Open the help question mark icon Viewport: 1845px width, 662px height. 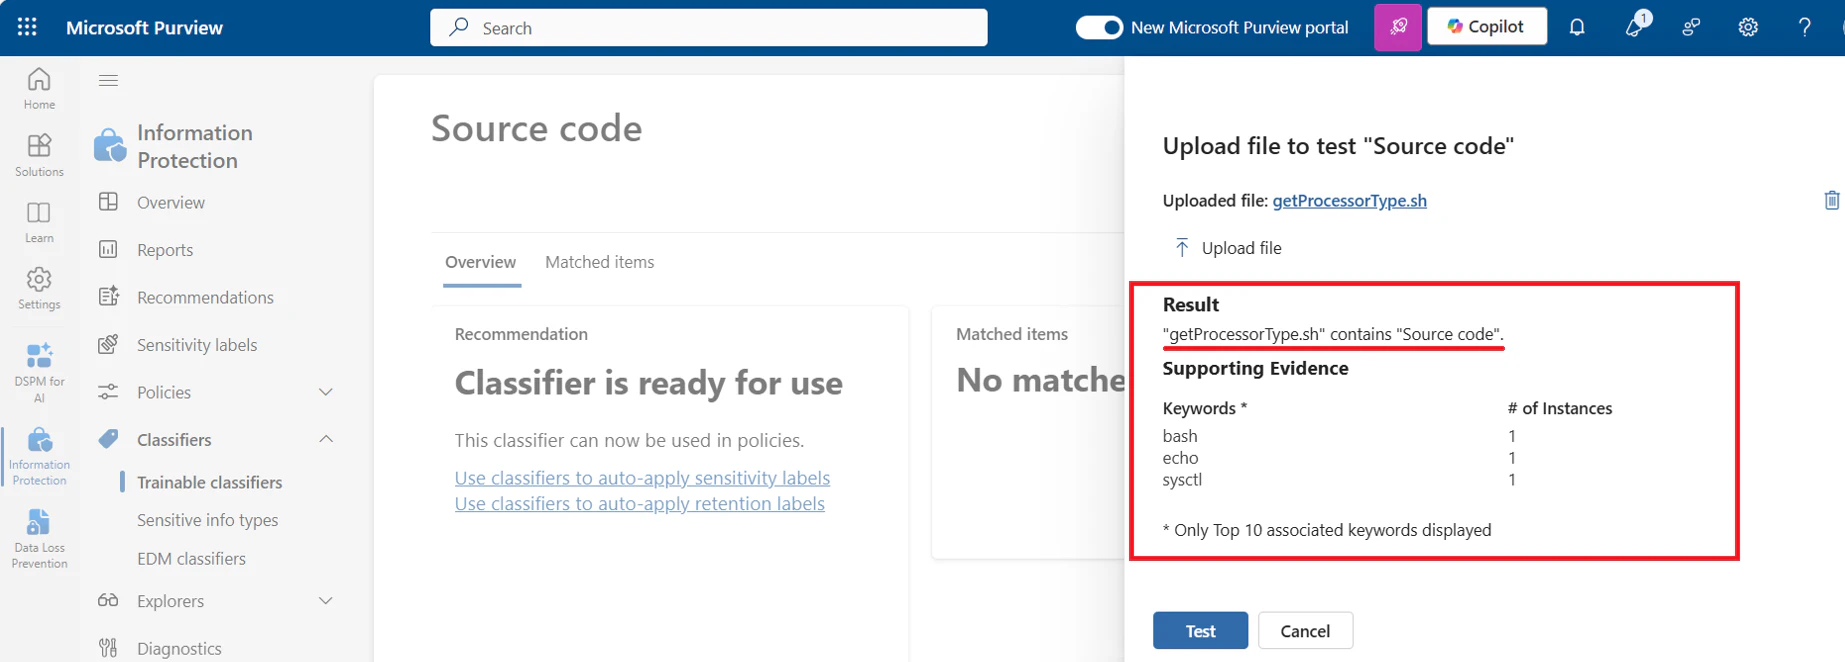coord(1804,27)
